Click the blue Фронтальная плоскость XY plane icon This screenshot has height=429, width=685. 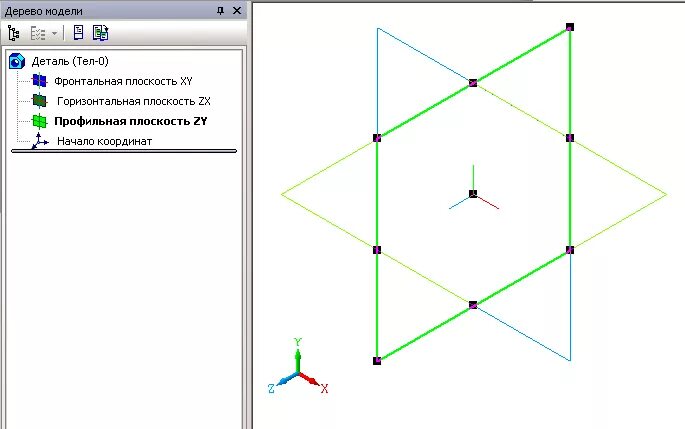coord(39,80)
